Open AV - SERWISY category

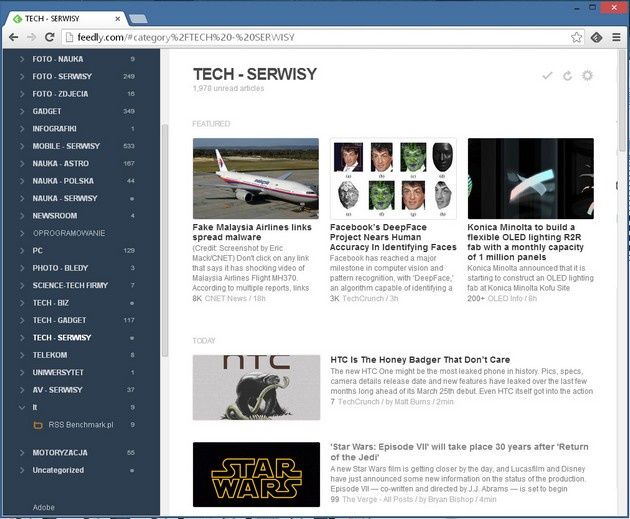click(x=57, y=390)
